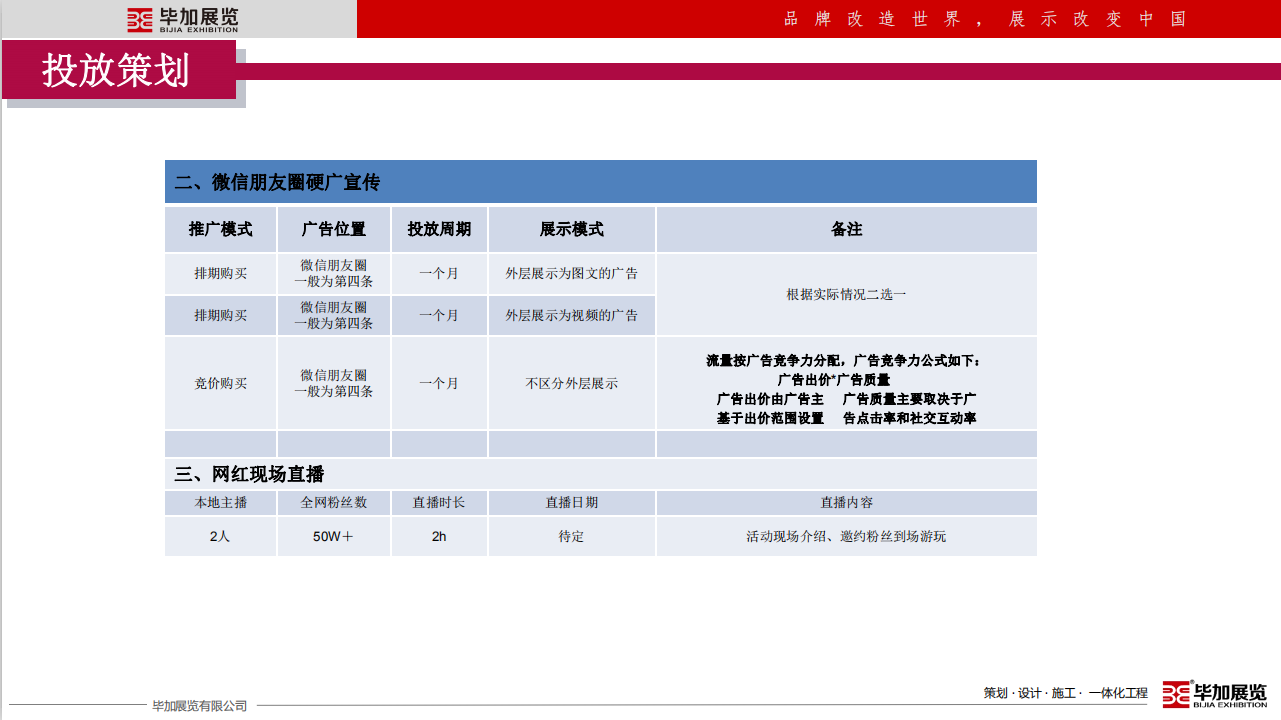Click the Bijia Exhibition logo in the footer
This screenshot has width=1281, height=720.
point(1214,694)
